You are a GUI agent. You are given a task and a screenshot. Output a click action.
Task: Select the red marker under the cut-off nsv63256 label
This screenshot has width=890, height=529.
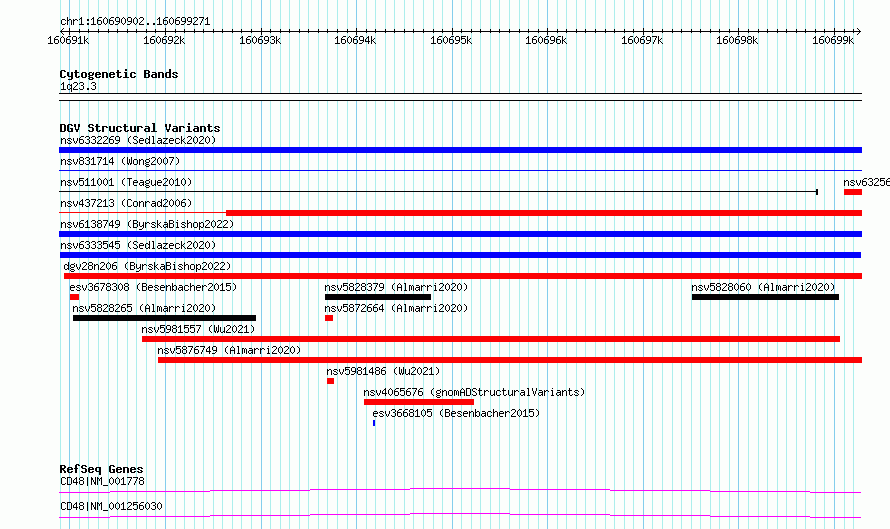(x=853, y=192)
